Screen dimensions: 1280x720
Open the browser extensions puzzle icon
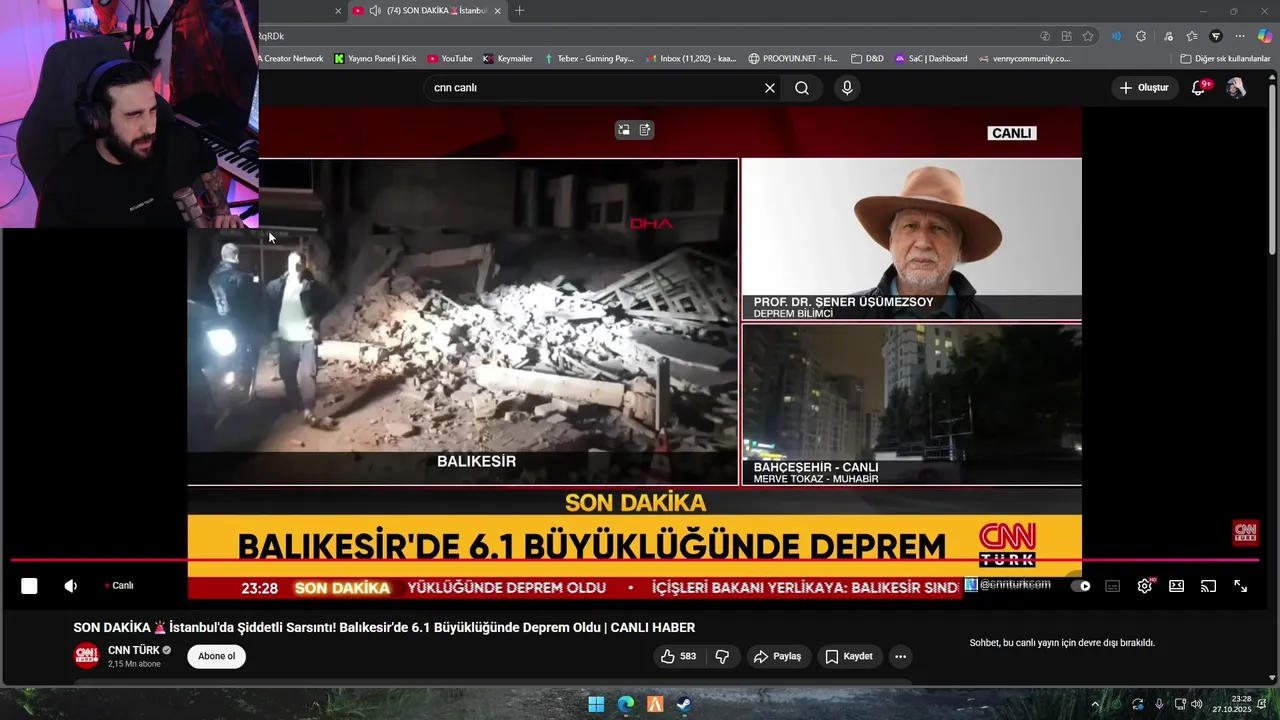click(1141, 36)
